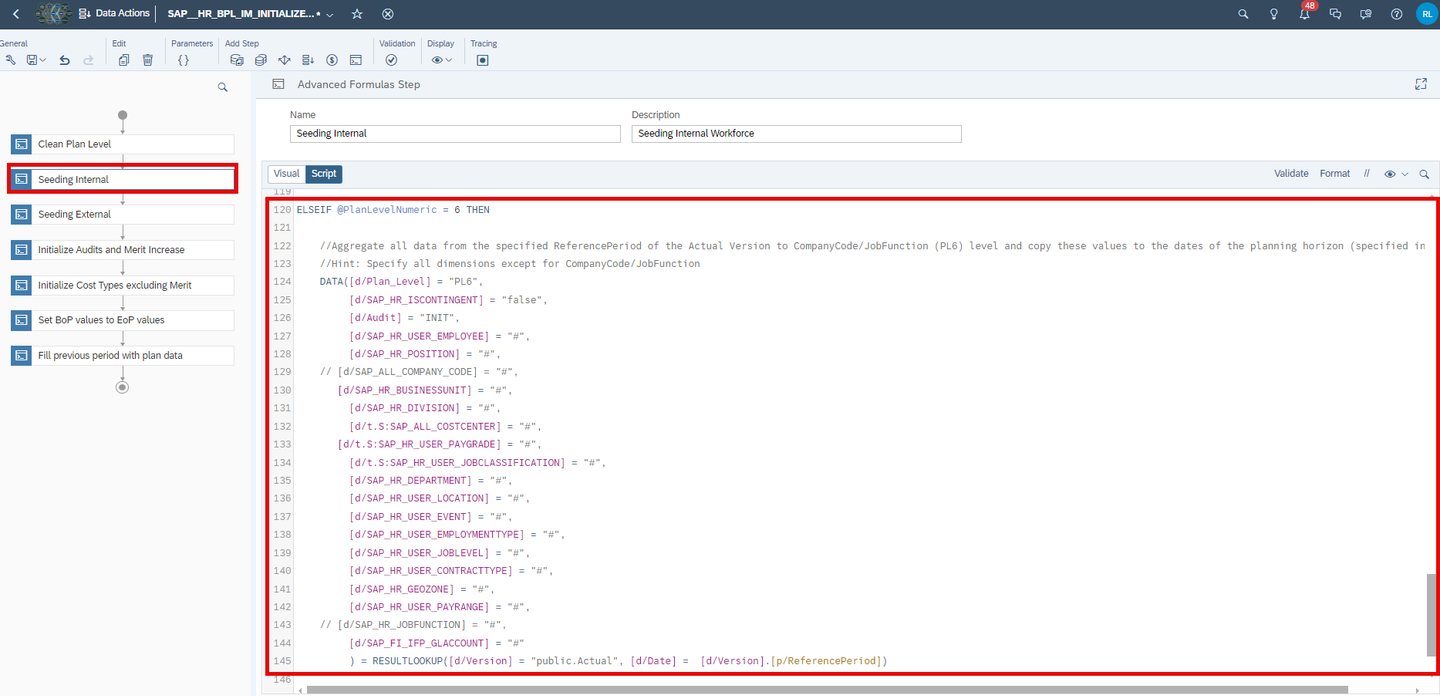Search steps with the left panel magnifier

coord(223,88)
